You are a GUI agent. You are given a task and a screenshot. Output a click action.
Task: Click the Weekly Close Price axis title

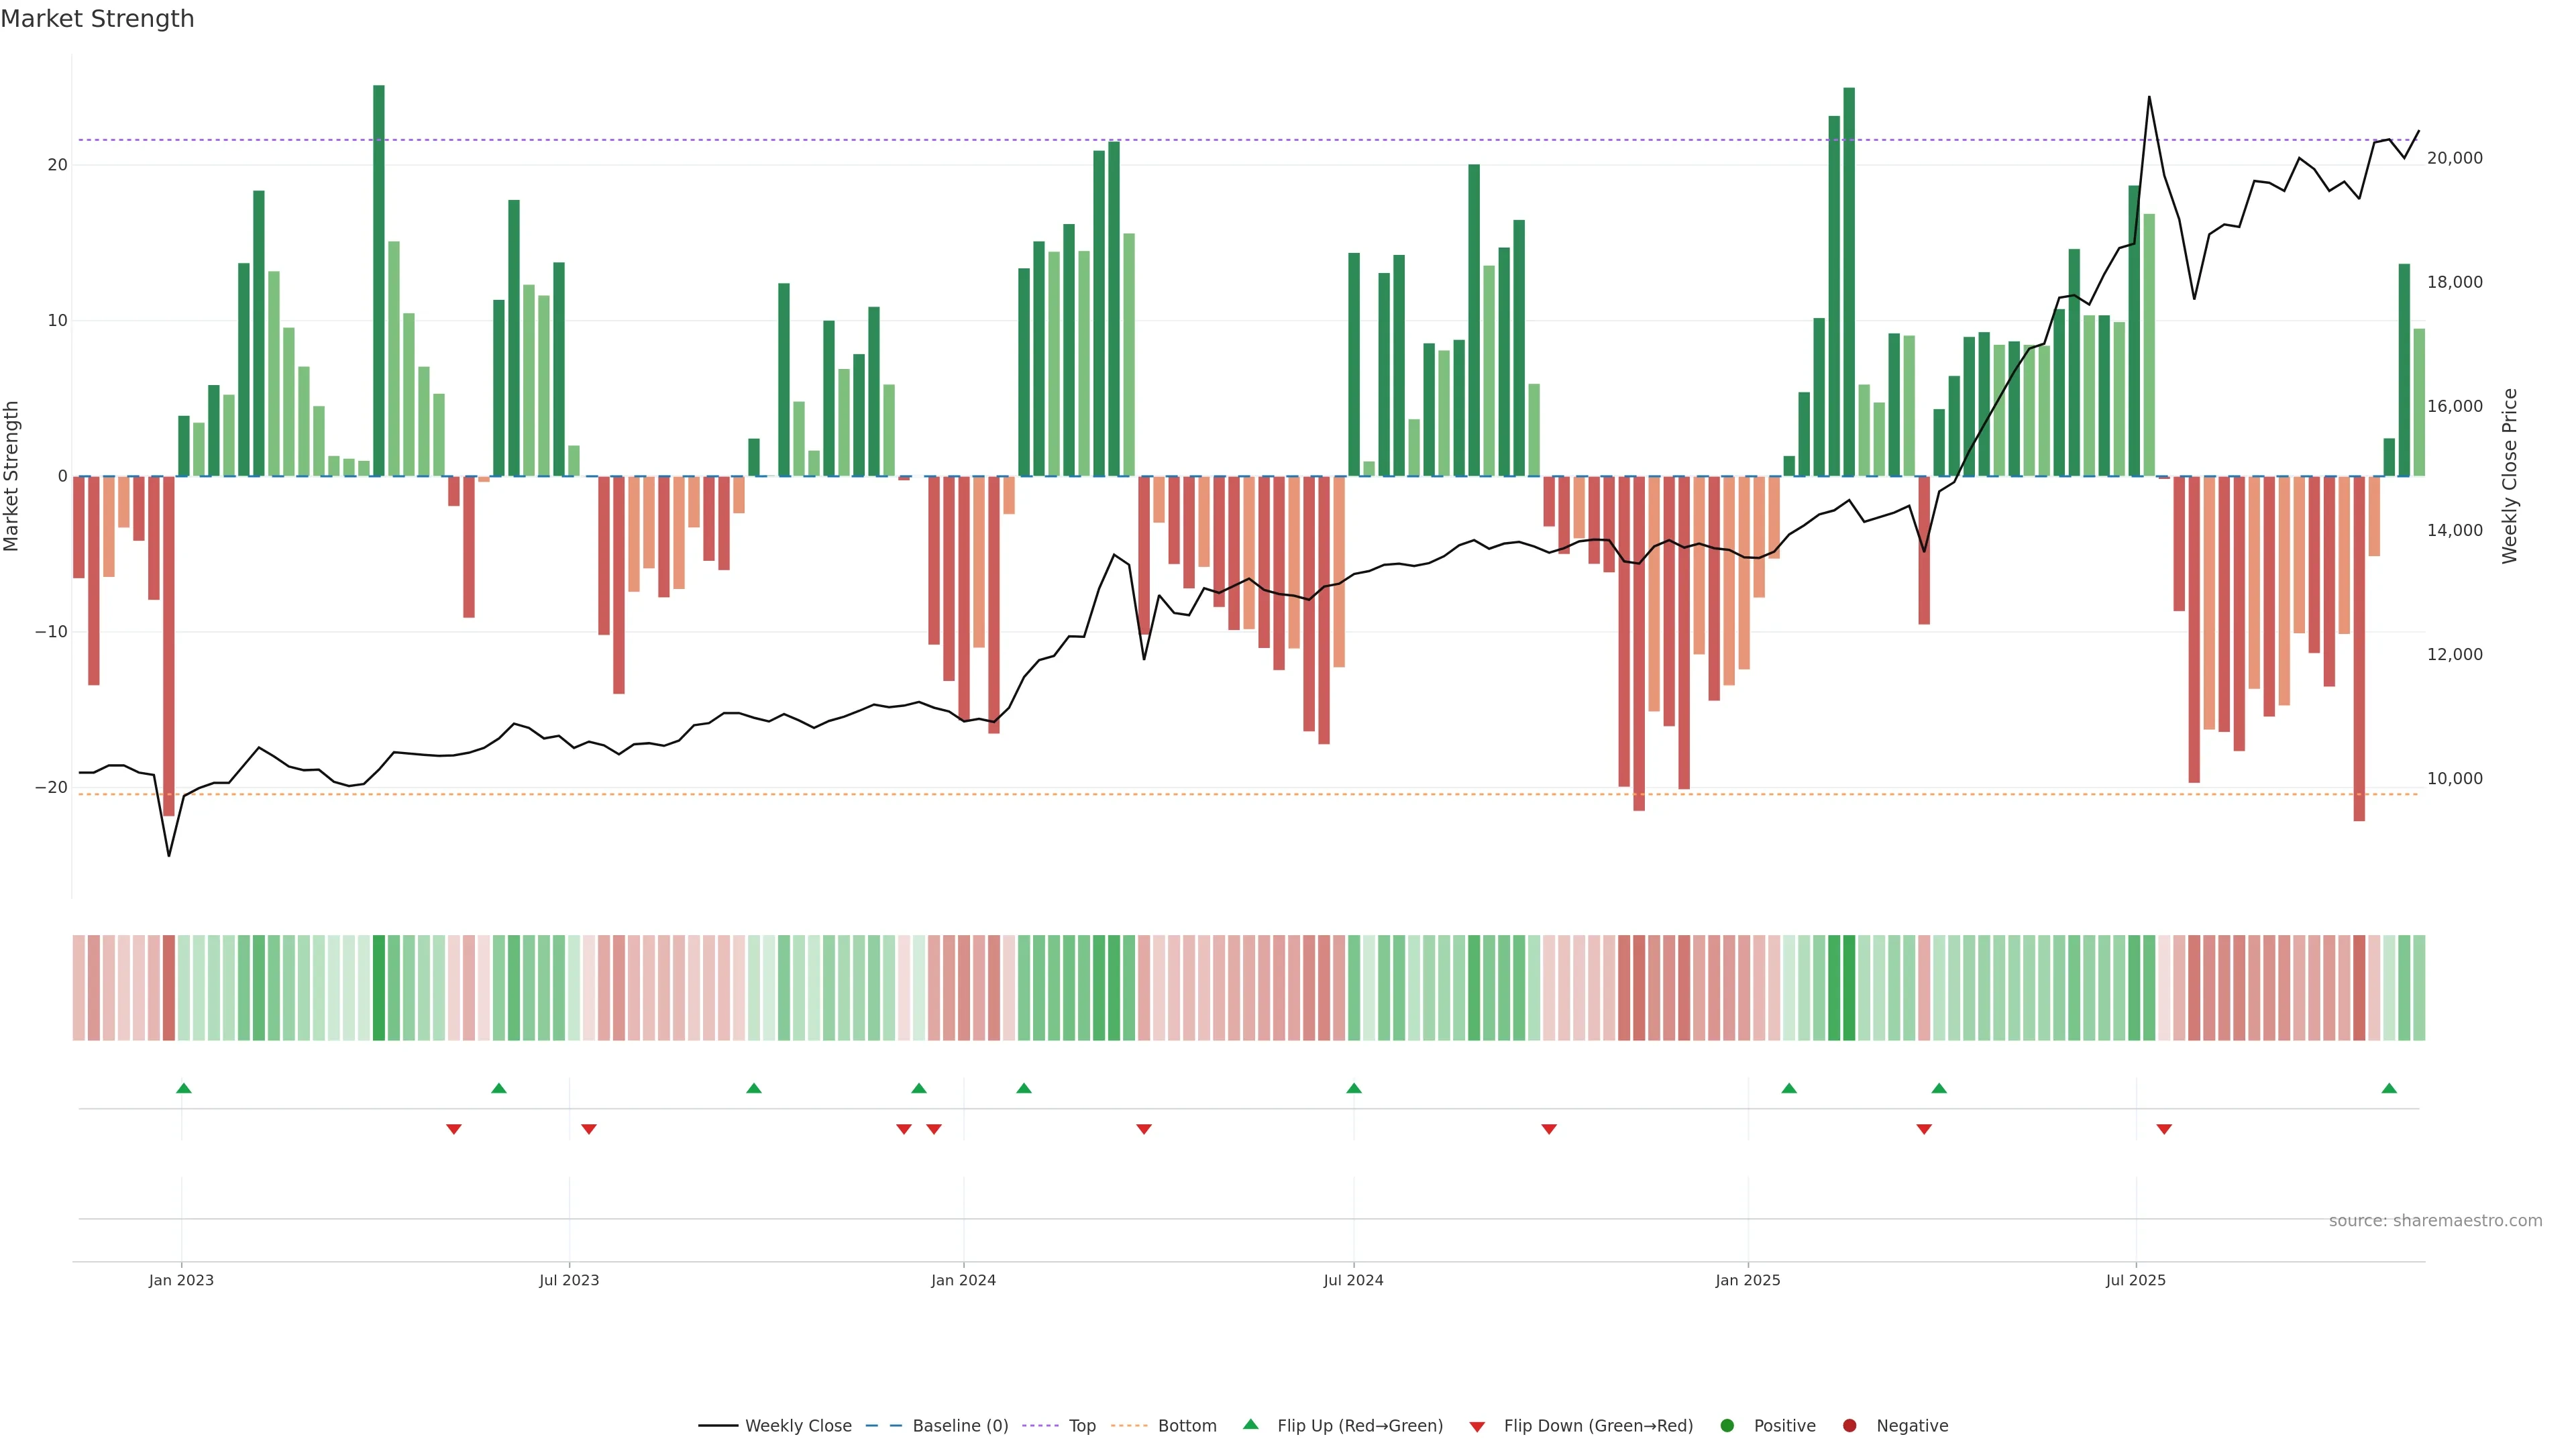point(2509,476)
